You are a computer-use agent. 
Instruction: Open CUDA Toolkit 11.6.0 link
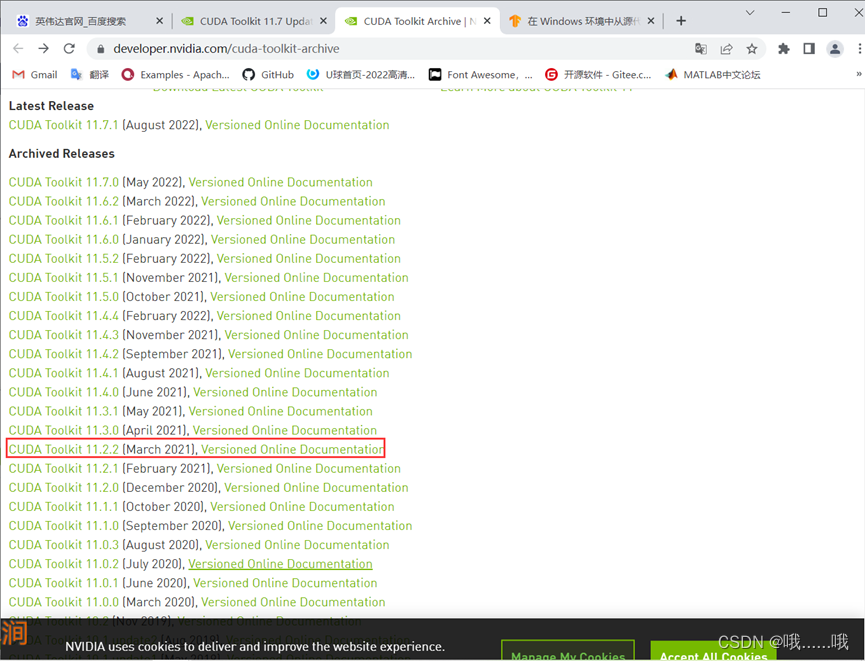tap(63, 239)
